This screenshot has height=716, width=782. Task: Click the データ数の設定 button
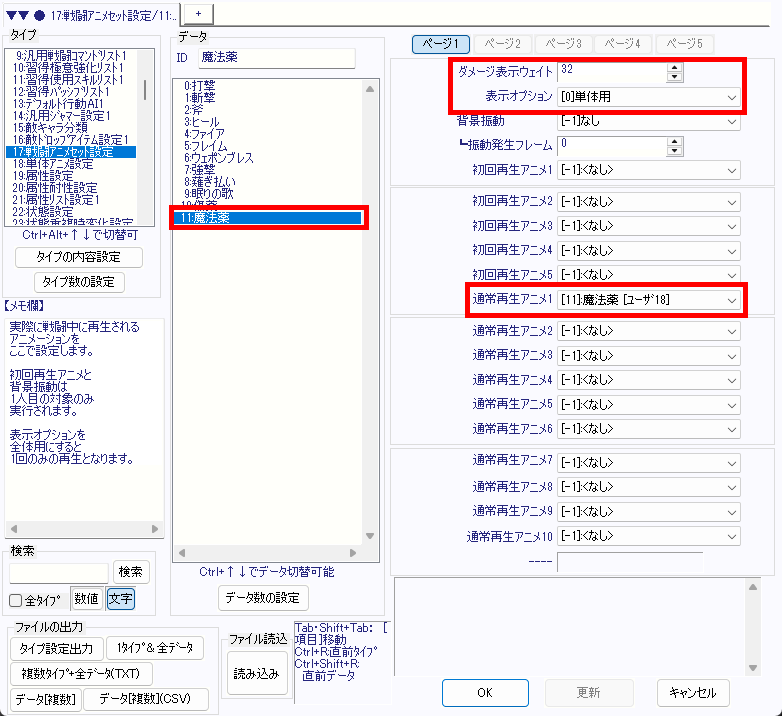click(263, 598)
